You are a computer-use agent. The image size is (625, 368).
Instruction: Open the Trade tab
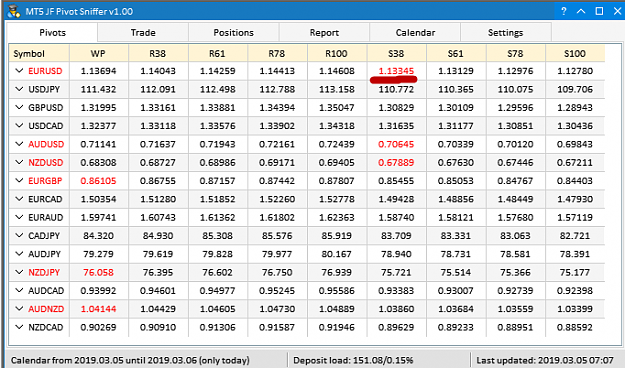click(143, 32)
